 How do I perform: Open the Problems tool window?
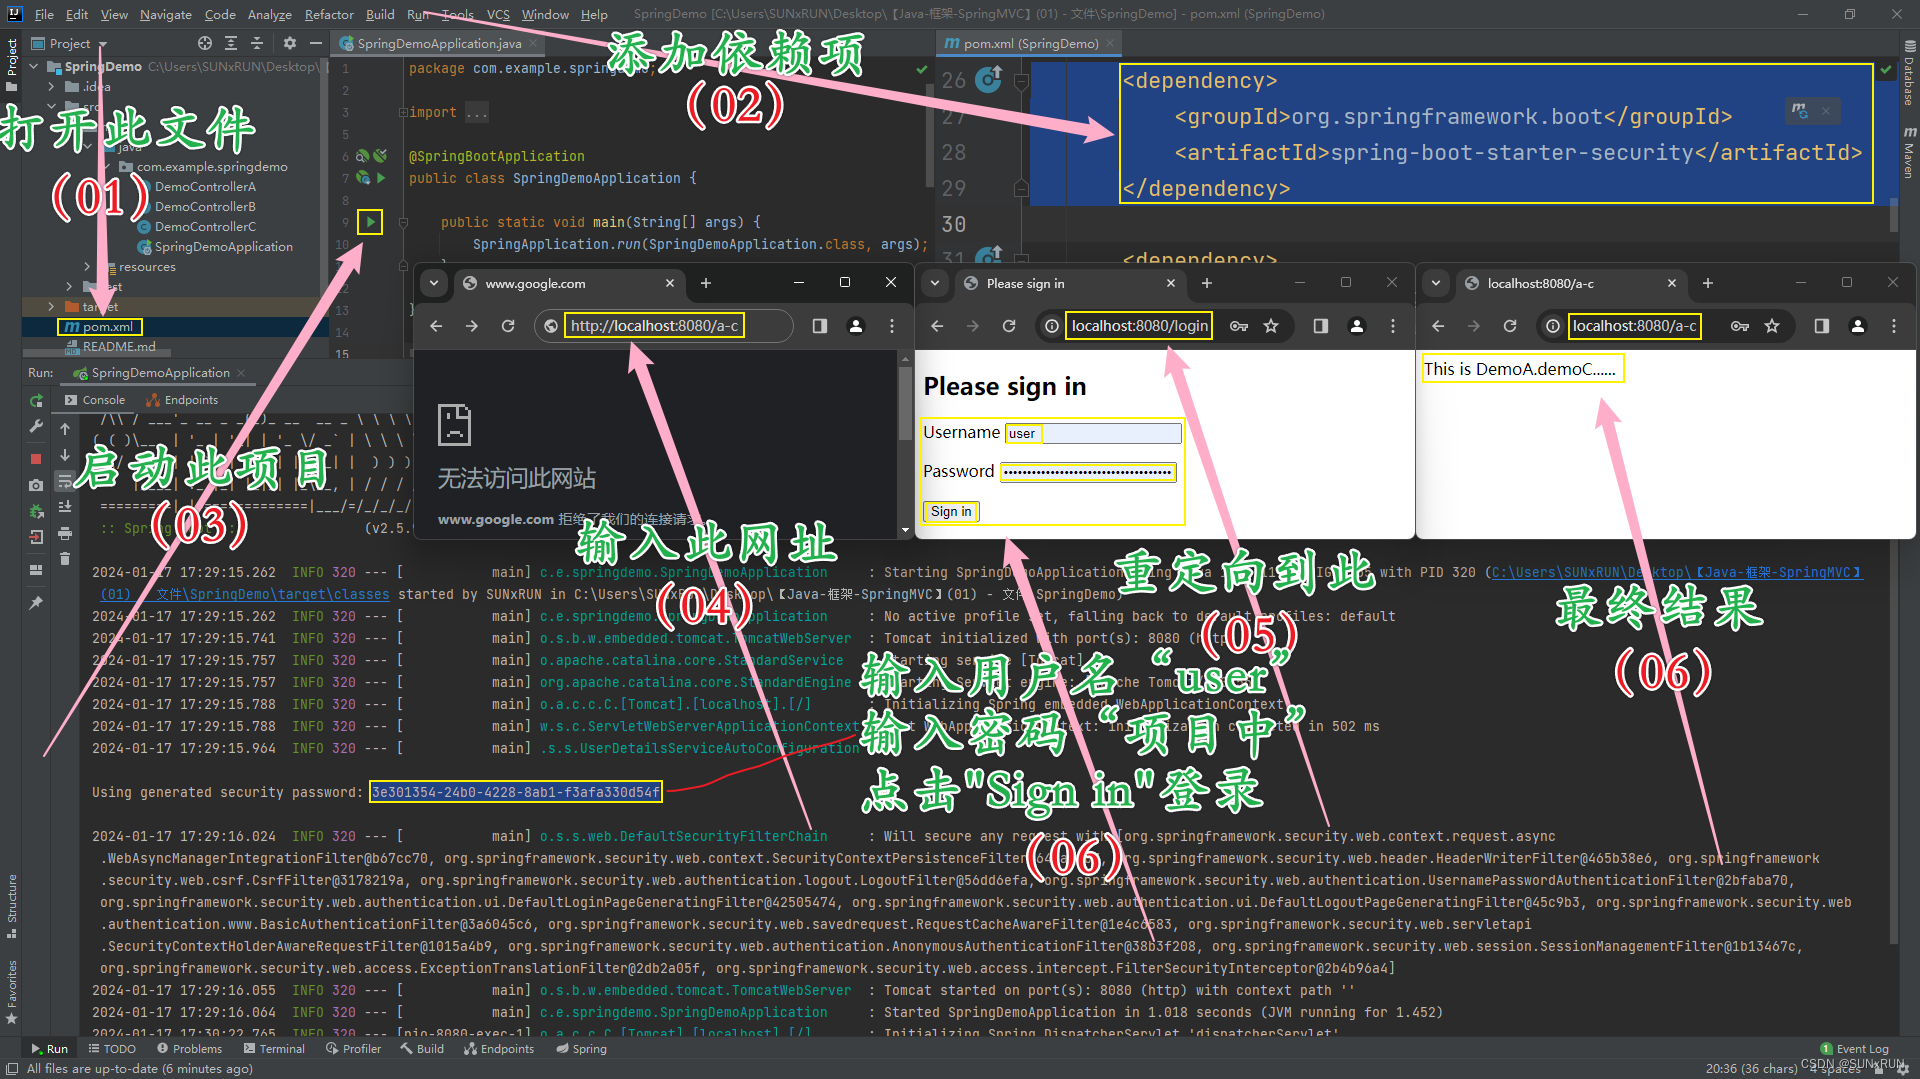[189, 1049]
